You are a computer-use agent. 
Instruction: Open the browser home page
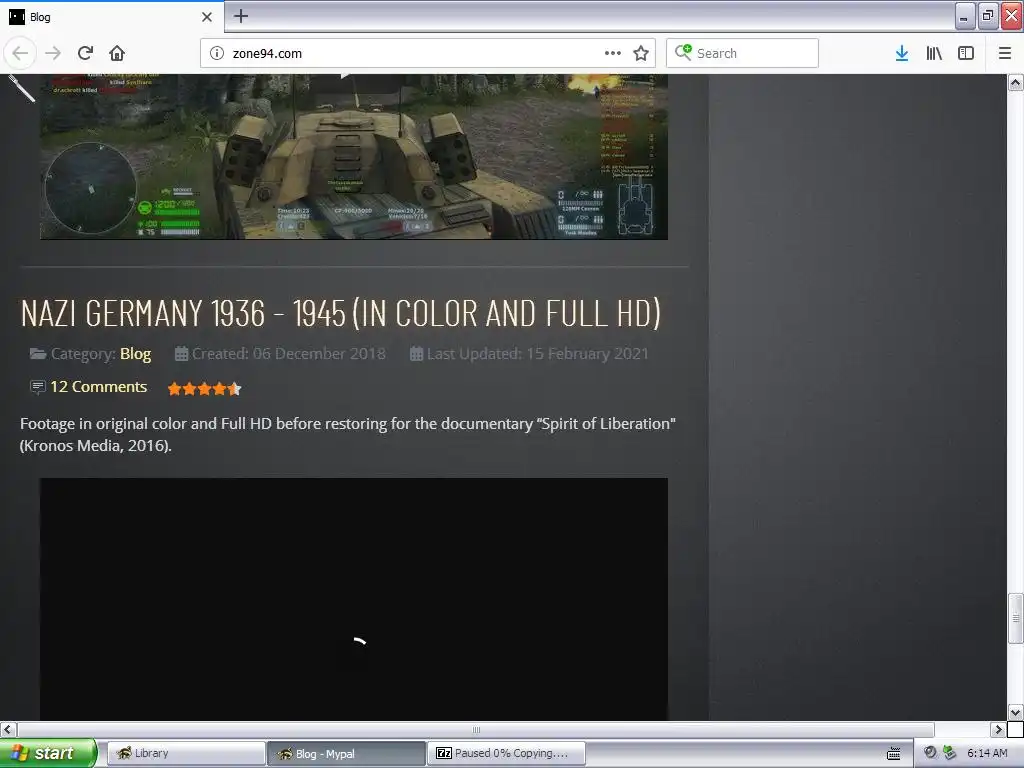pyautogui.click(x=117, y=53)
